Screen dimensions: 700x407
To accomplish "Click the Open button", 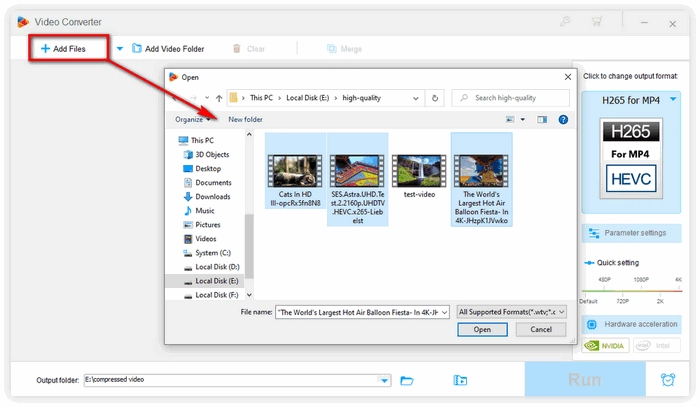I will (482, 329).
